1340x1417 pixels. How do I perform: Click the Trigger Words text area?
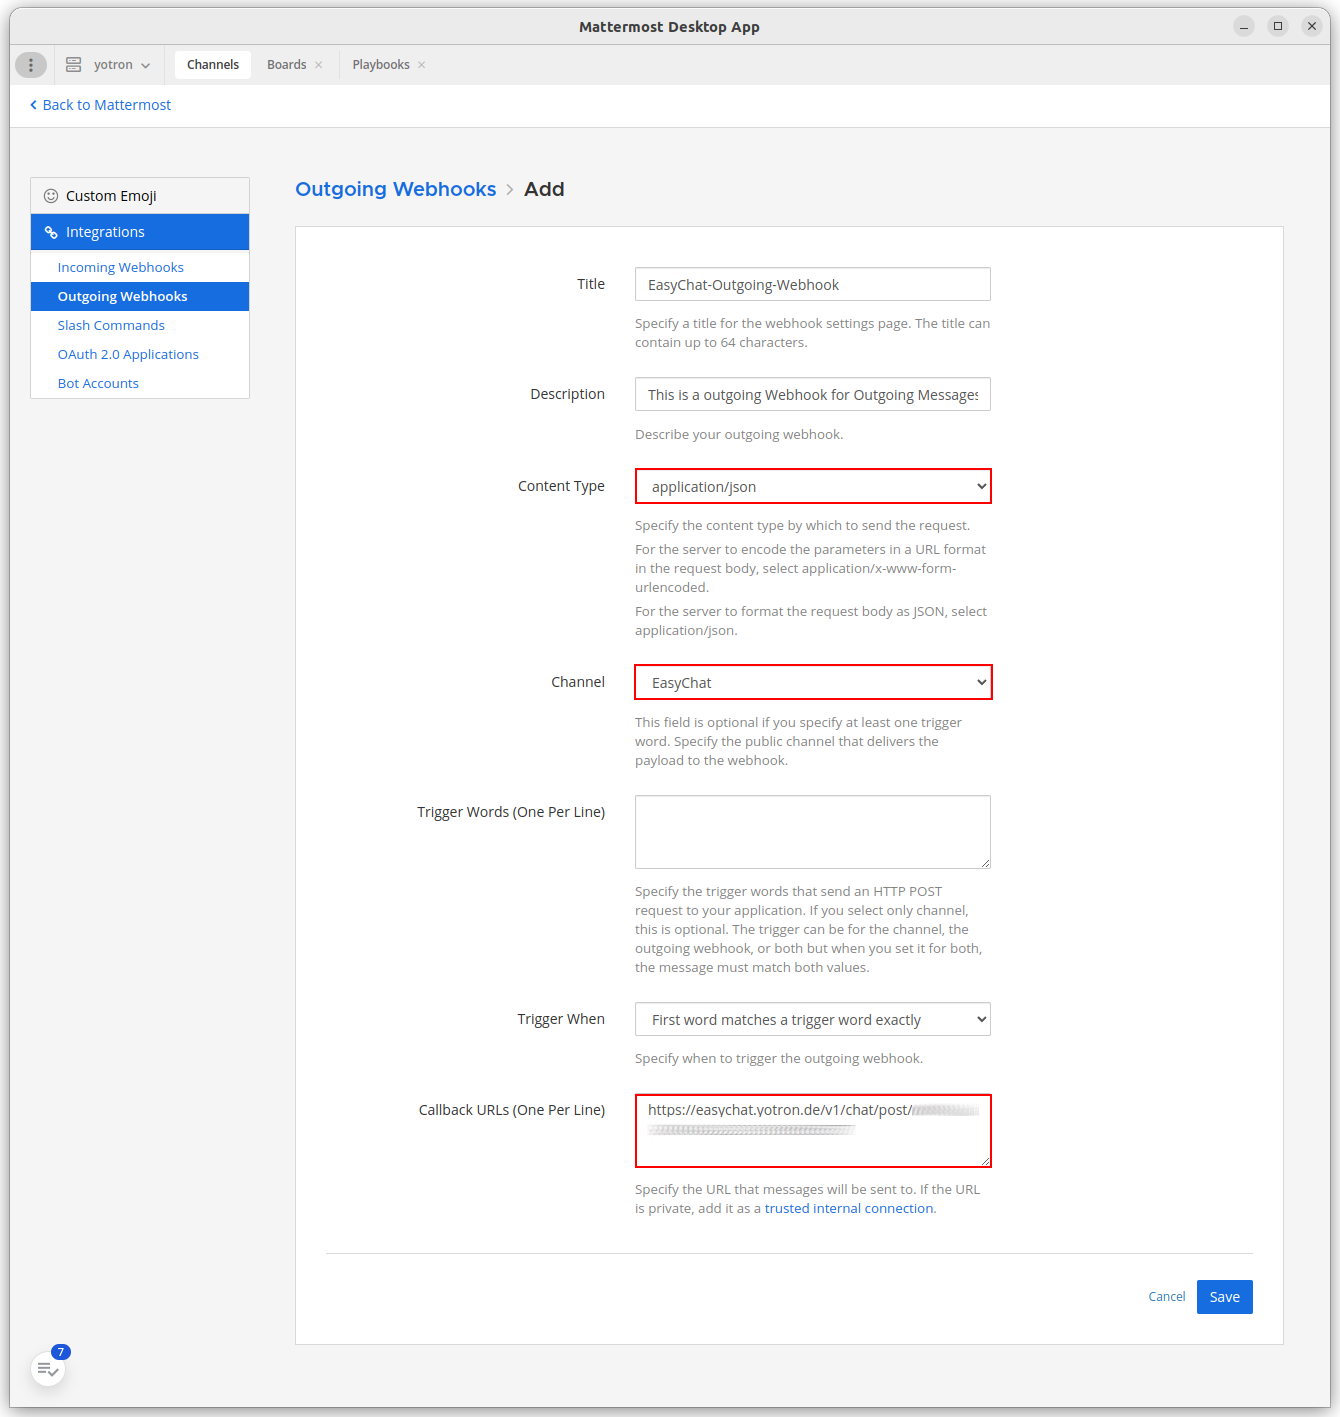(x=813, y=832)
